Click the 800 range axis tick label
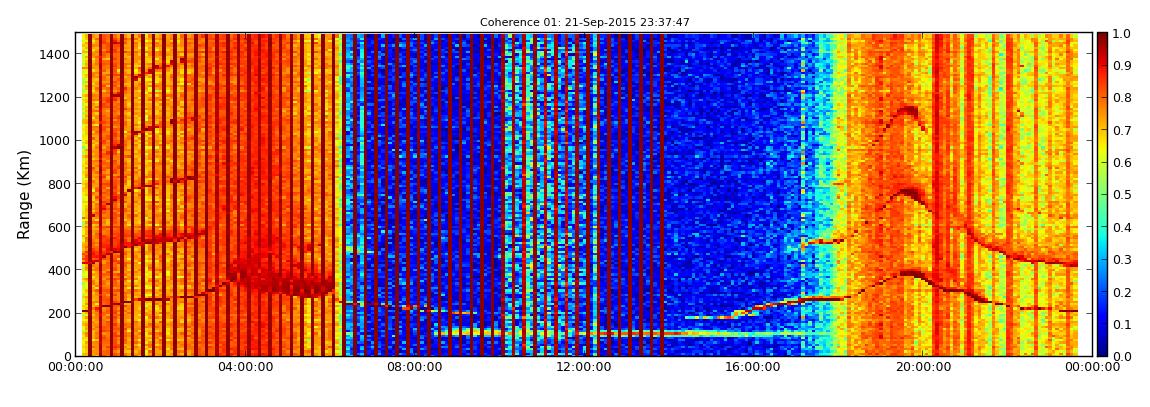The image size is (1150, 407). [59, 184]
